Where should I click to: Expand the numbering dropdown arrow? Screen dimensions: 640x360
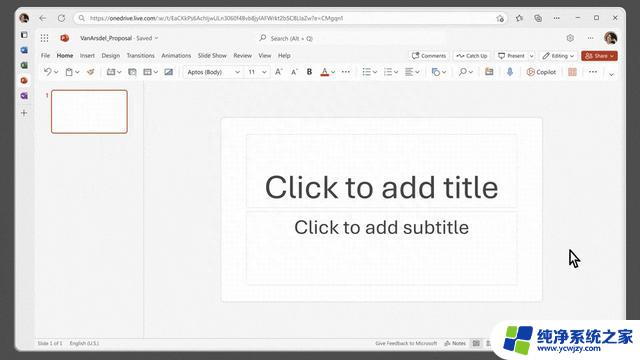coord(396,72)
